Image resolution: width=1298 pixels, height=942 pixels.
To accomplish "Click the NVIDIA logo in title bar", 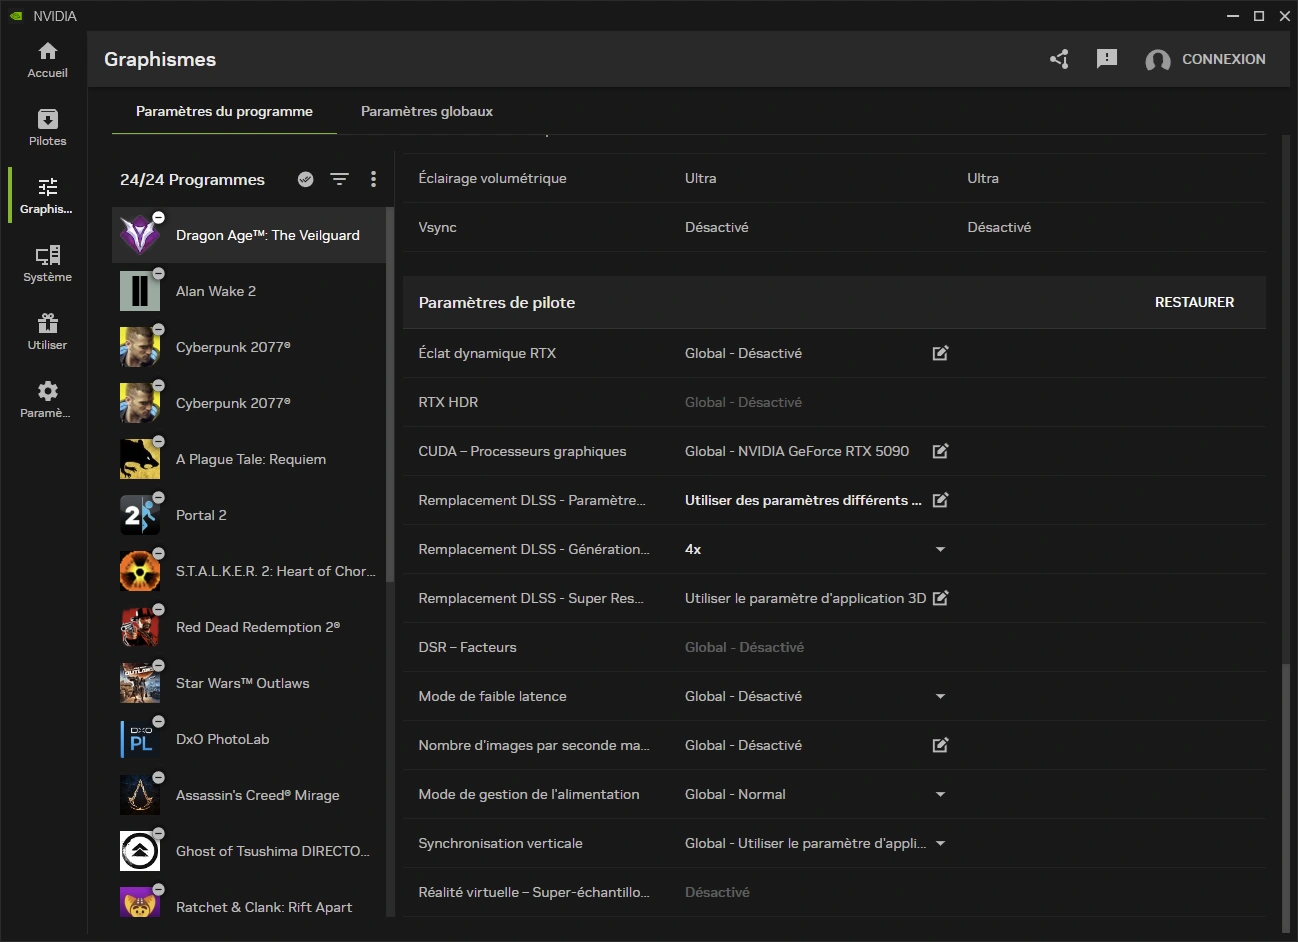I will [16, 16].
